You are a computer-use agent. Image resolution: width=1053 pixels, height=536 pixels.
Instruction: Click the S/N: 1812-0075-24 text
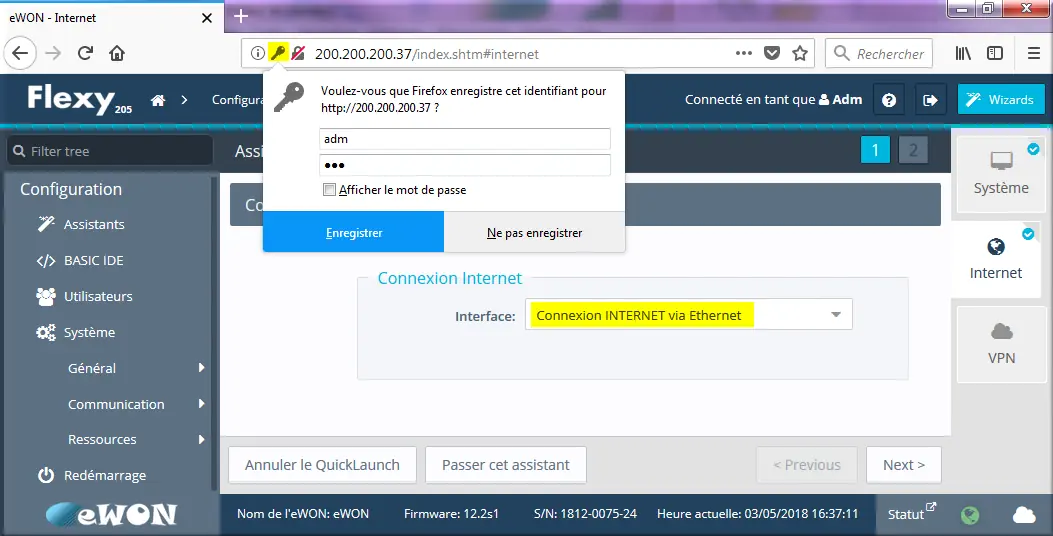coord(586,514)
